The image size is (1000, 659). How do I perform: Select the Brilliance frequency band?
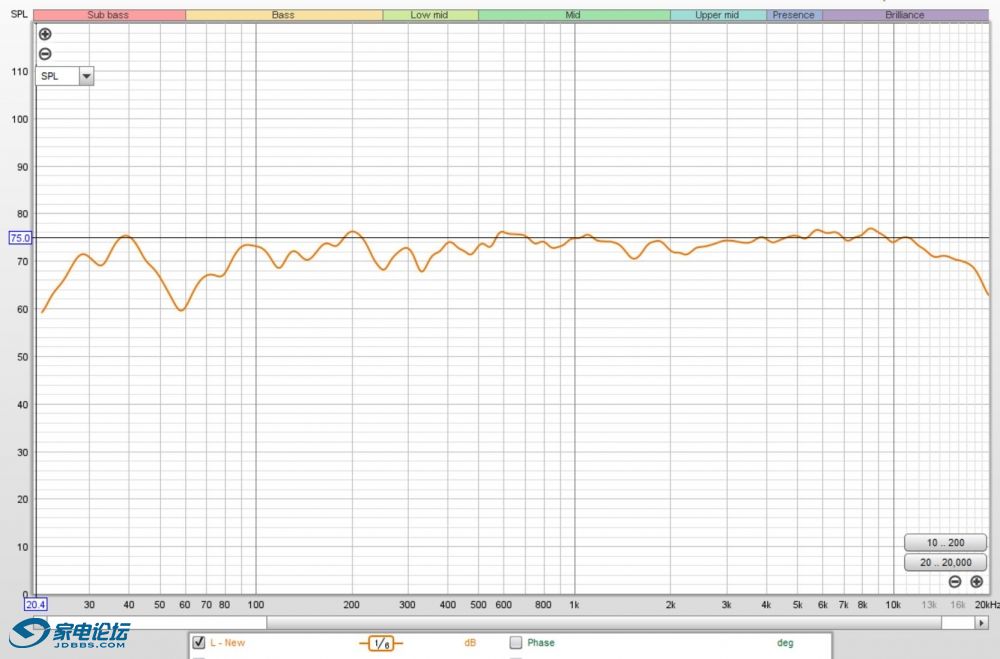[904, 15]
